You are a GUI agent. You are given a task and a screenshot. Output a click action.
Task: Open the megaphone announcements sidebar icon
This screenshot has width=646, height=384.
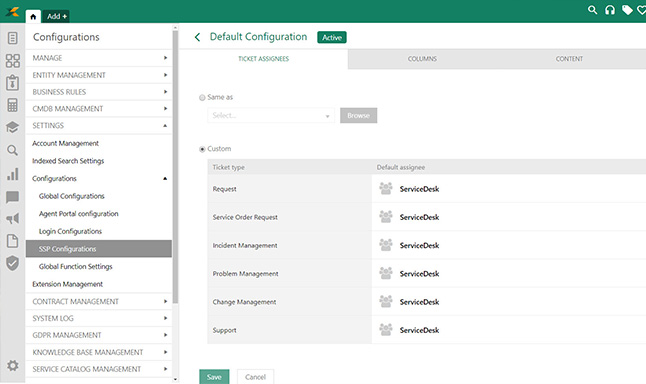12,218
